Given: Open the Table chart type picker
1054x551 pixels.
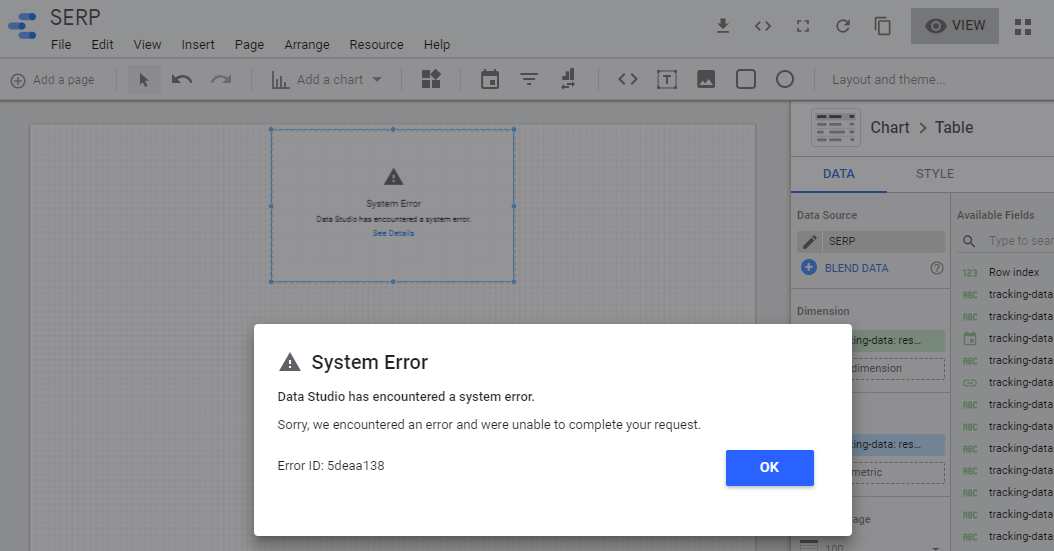Looking at the screenshot, I should 836,128.
